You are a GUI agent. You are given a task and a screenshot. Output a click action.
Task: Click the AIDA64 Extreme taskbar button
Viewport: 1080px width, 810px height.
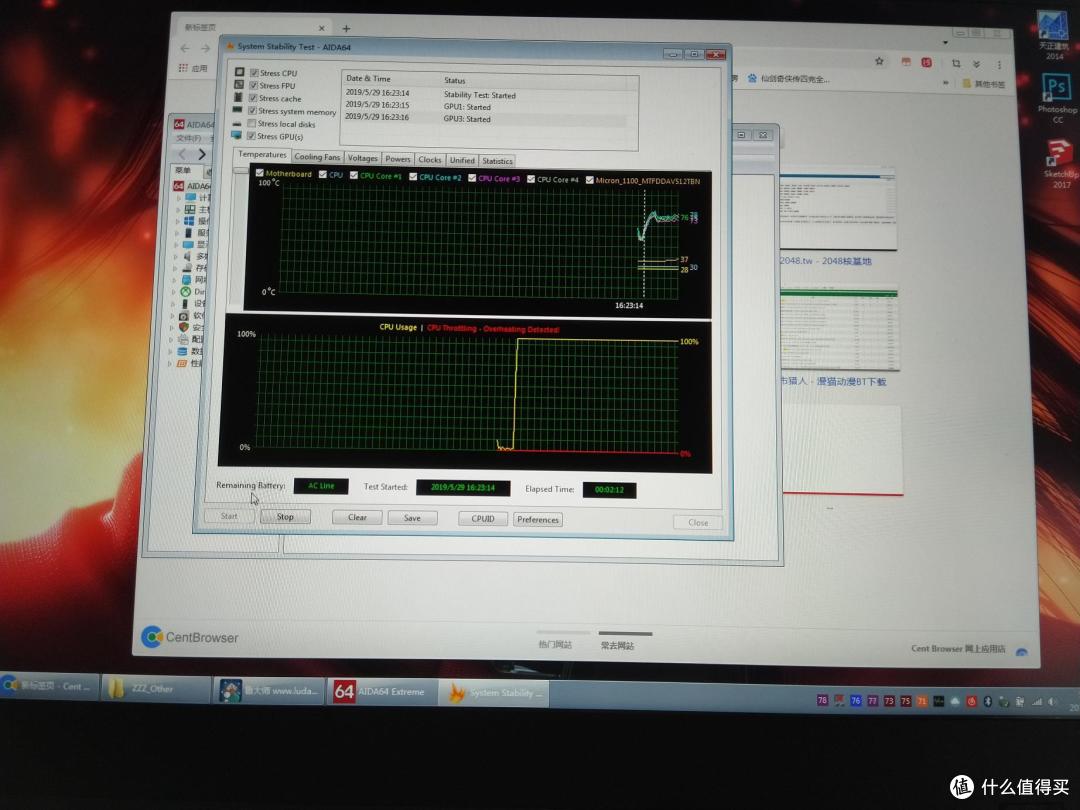(x=382, y=691)
